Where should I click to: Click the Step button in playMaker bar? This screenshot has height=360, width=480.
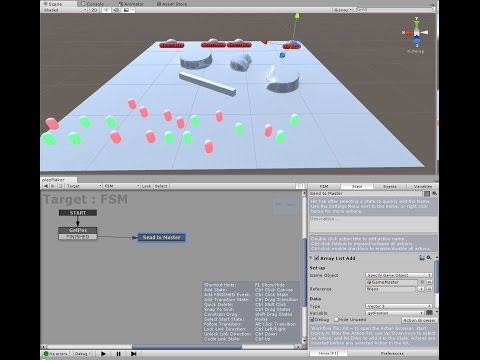133,354
